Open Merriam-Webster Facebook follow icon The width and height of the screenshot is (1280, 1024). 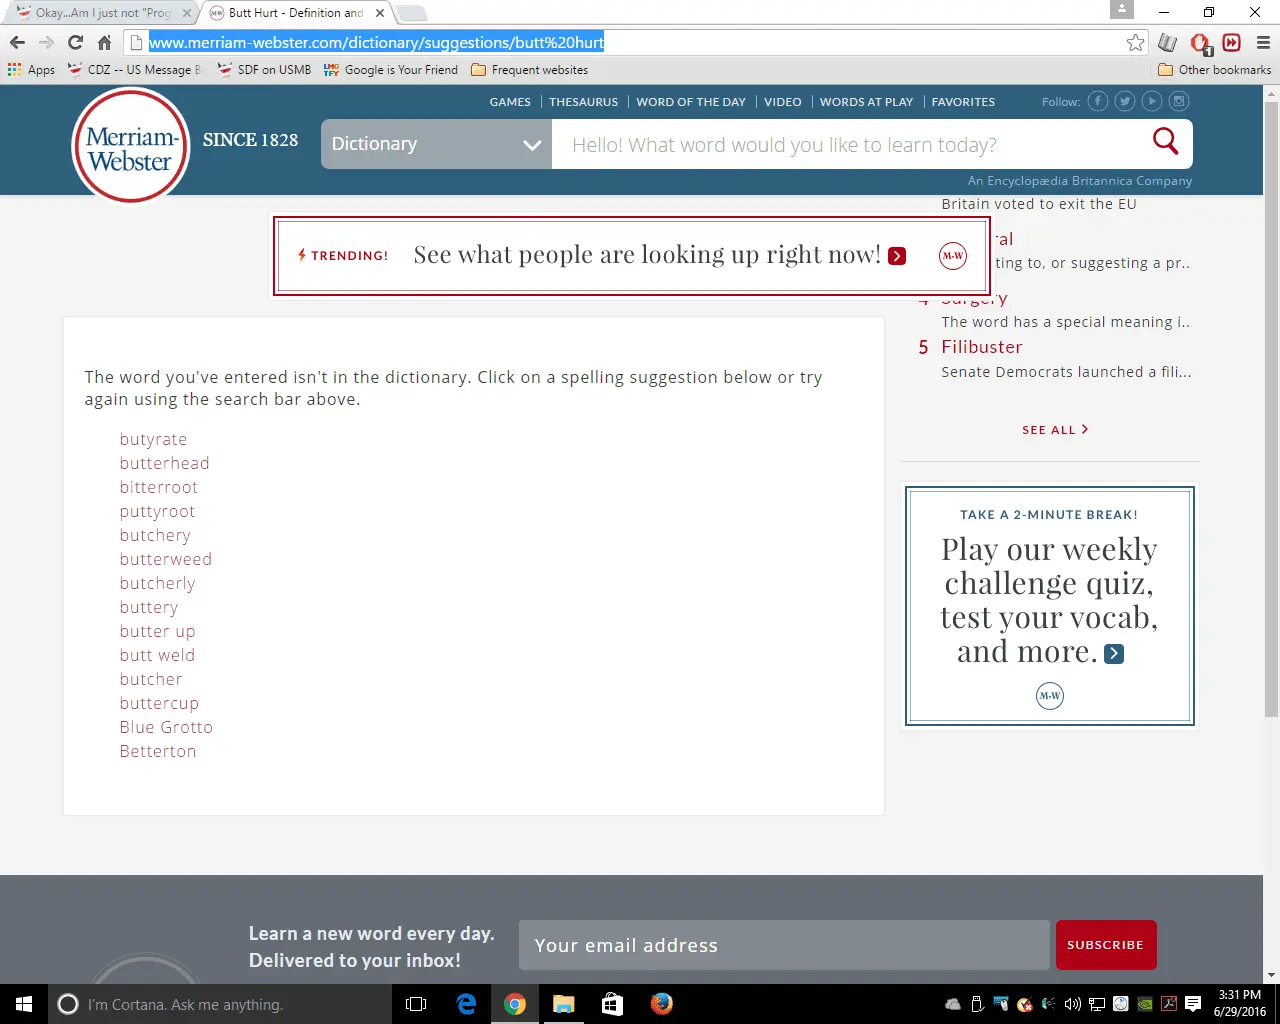point(1098,101)
